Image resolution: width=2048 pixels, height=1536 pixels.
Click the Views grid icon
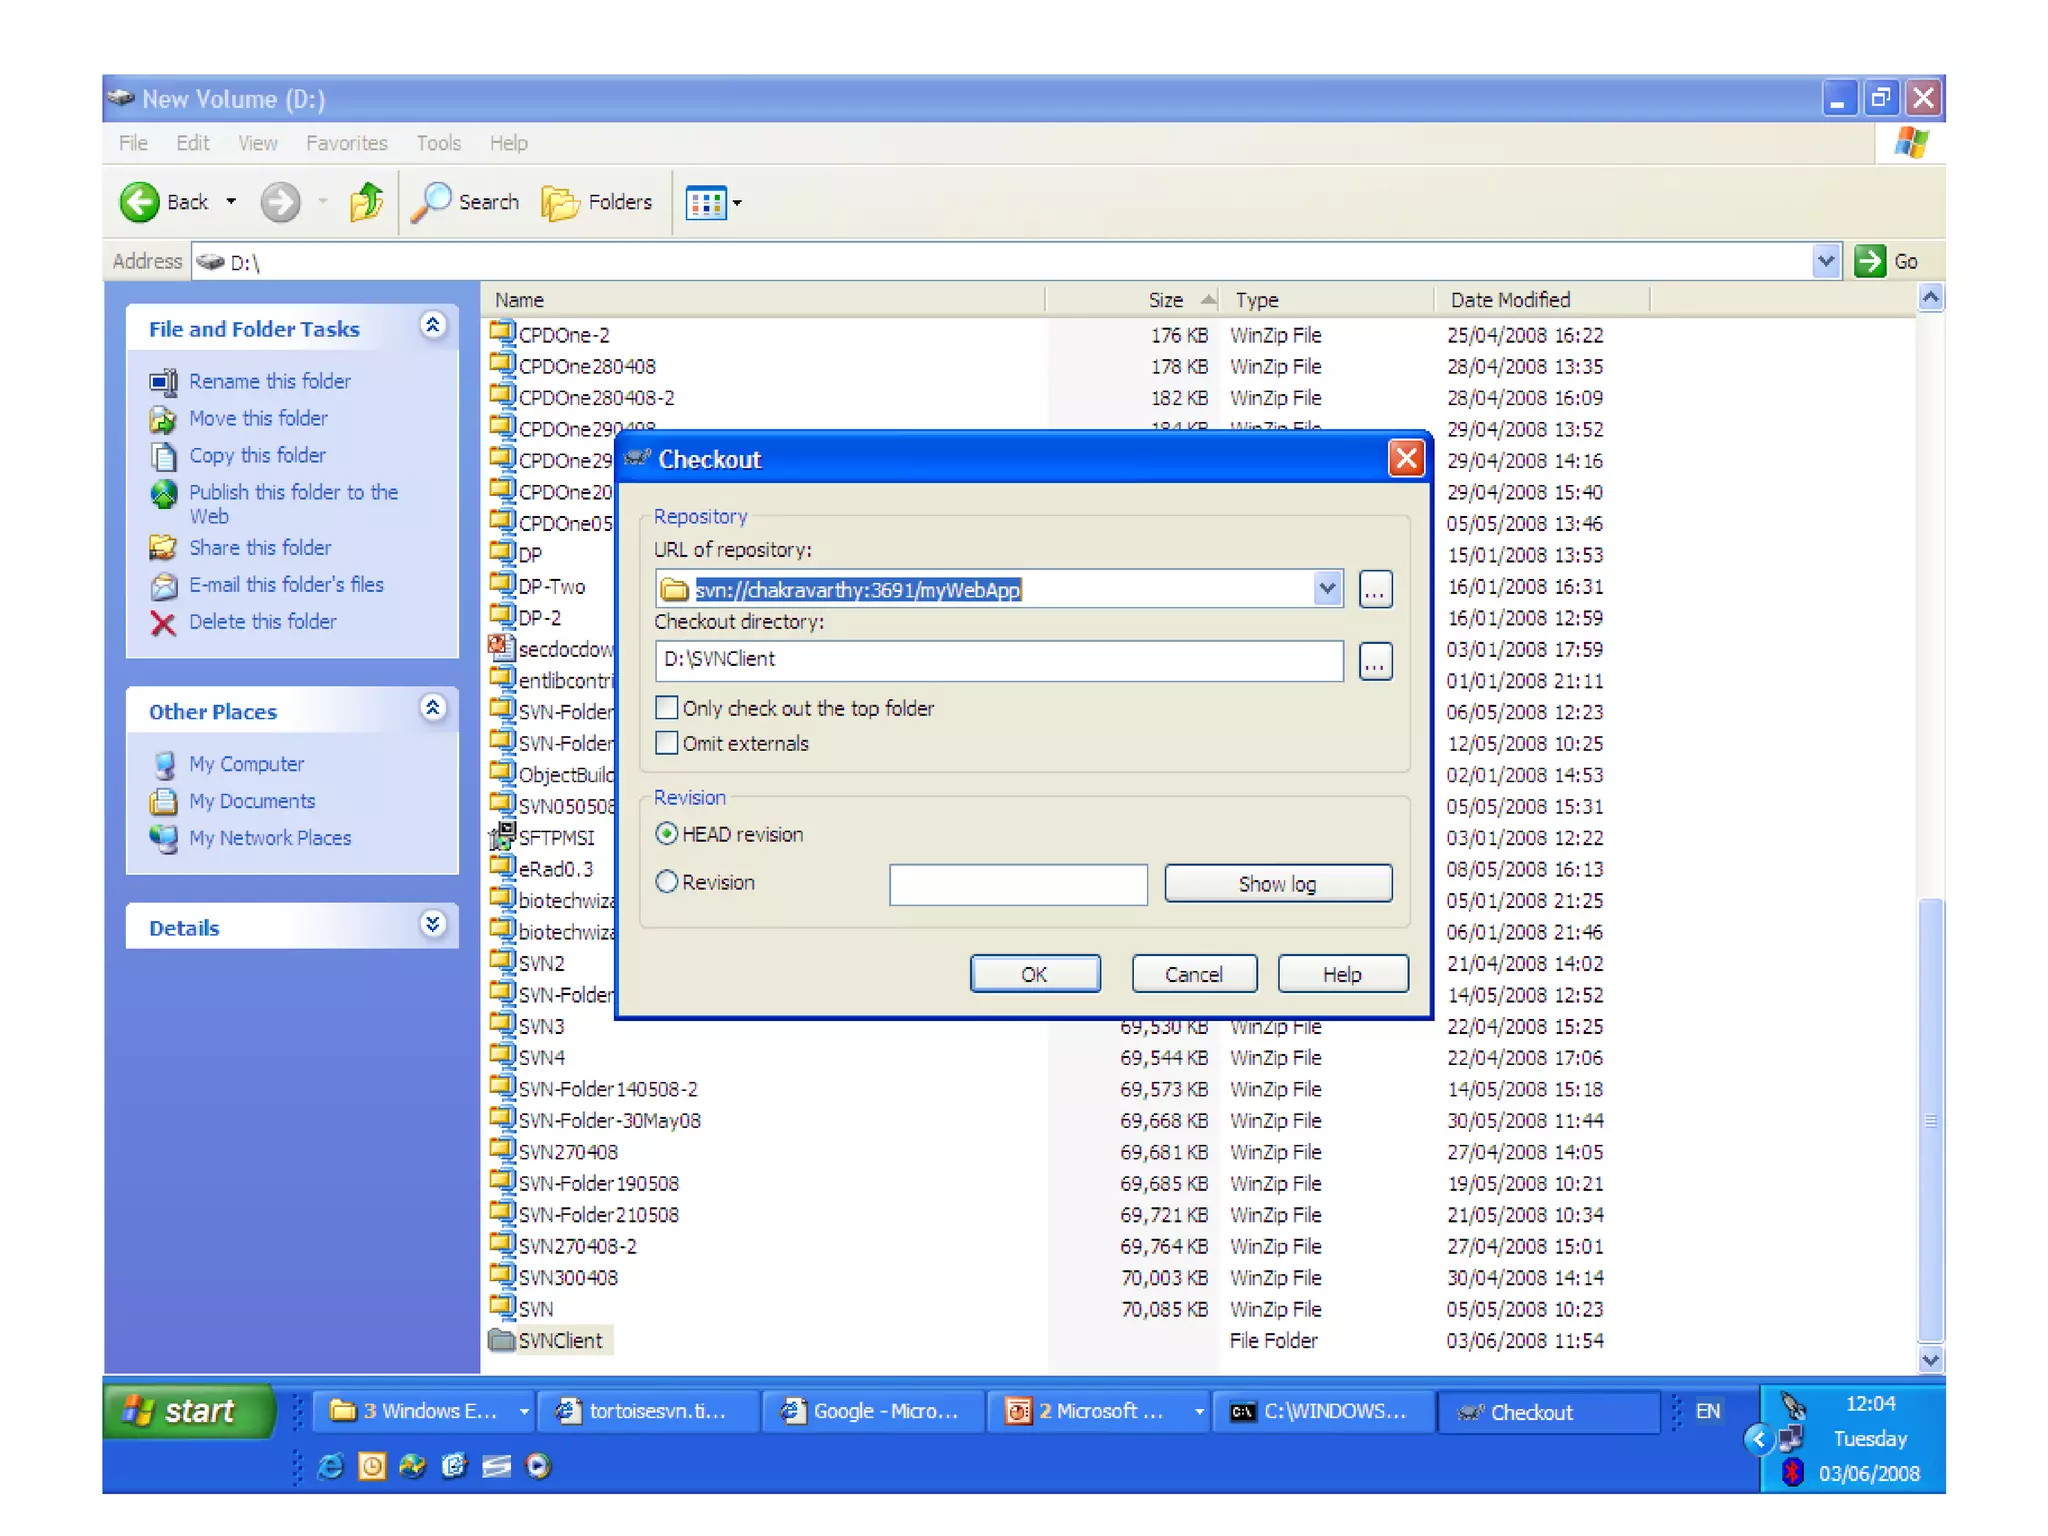pyautogui.click(x=706, y=203)
